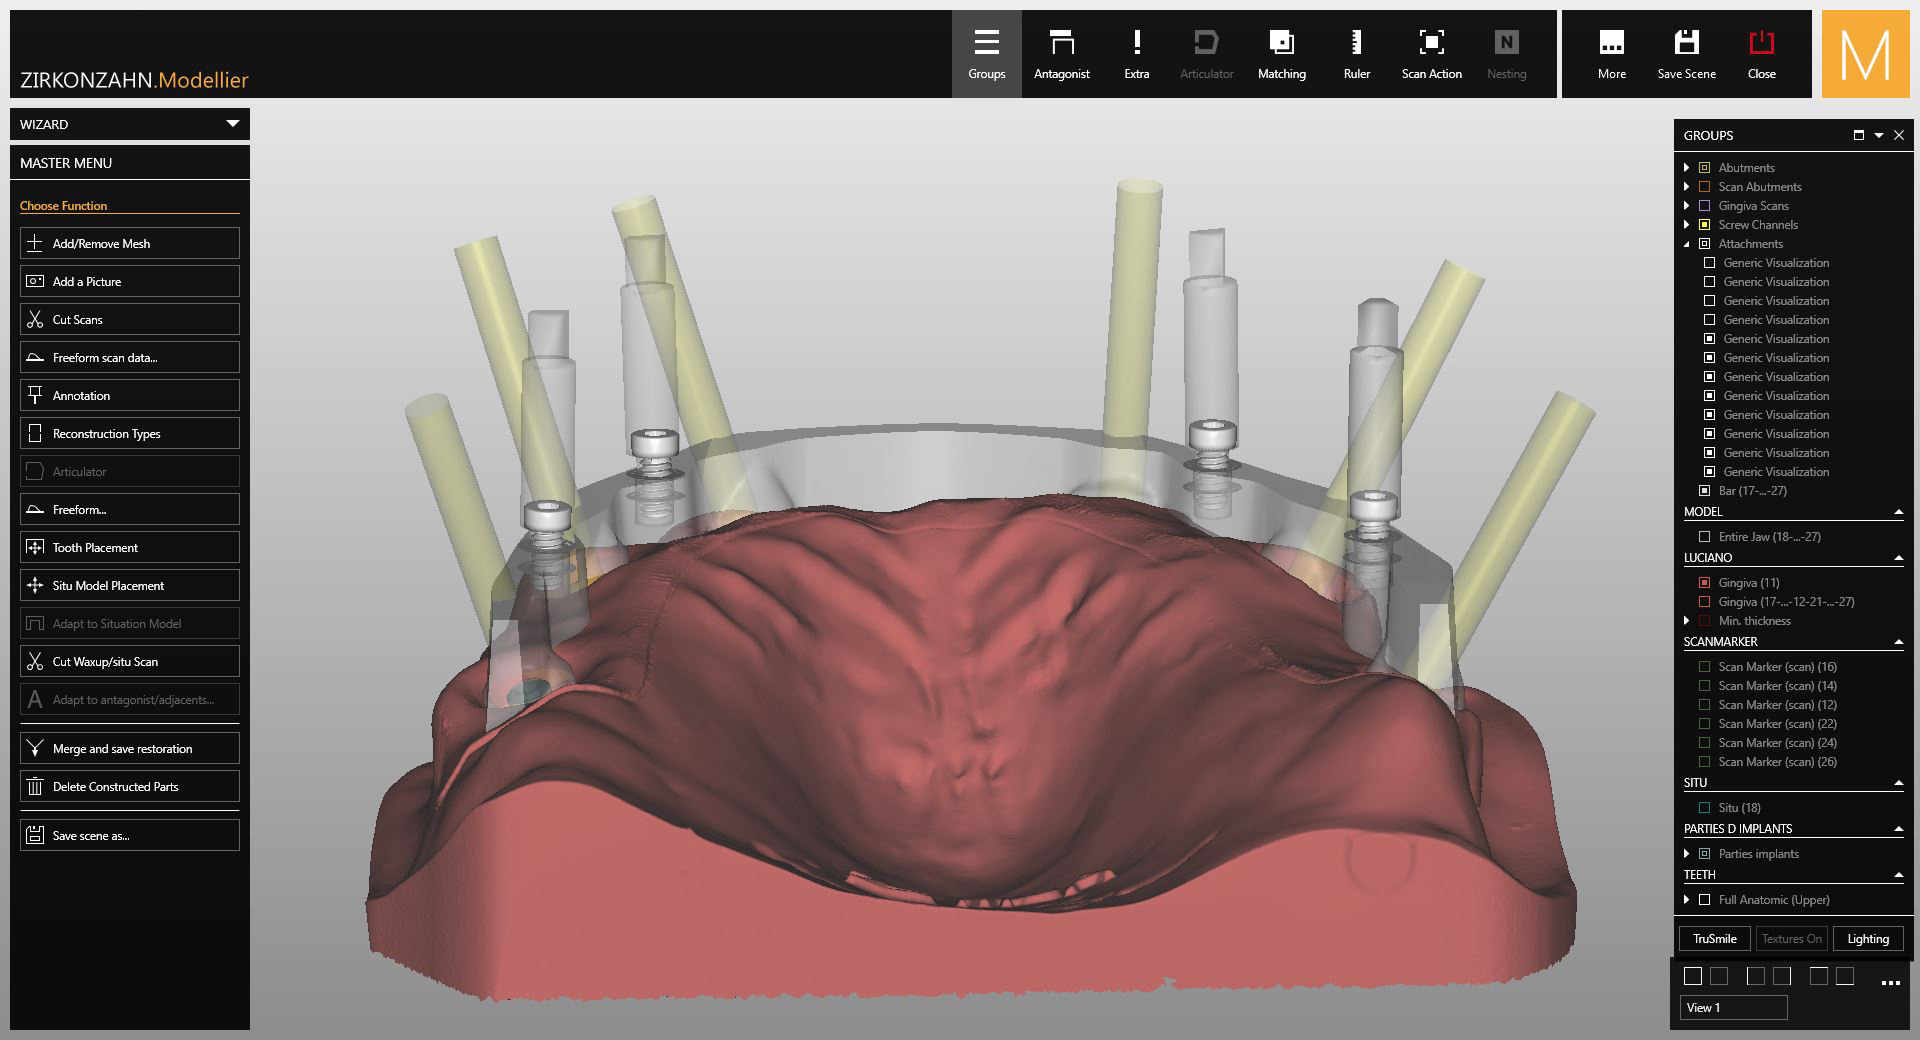This screenshot has height=1040, width=1920.
Task: Open the Scan Action tool
Action: pyautogui.click(x=1431, y=54)
